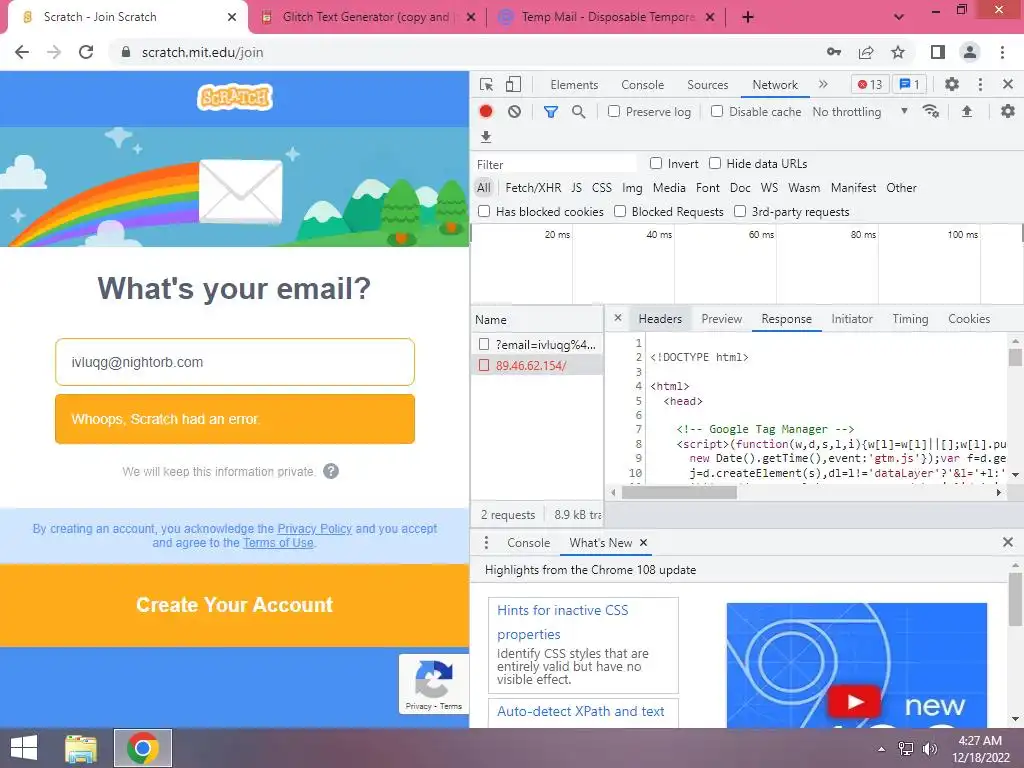Screen dimensions: 1024x768
Task: Filter requests by Img type
Action: pos(632,187)
